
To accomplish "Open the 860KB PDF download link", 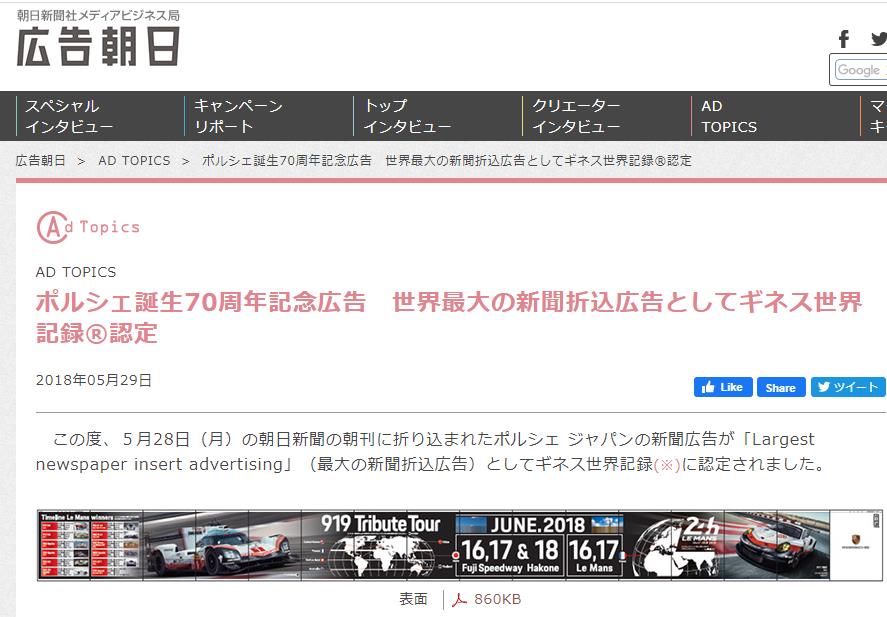I will click(497, 599).
